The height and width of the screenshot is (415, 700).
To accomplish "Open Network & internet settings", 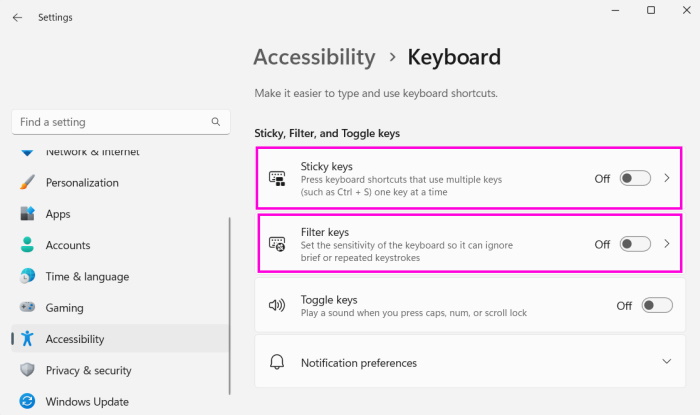I will tap(92, 152).
